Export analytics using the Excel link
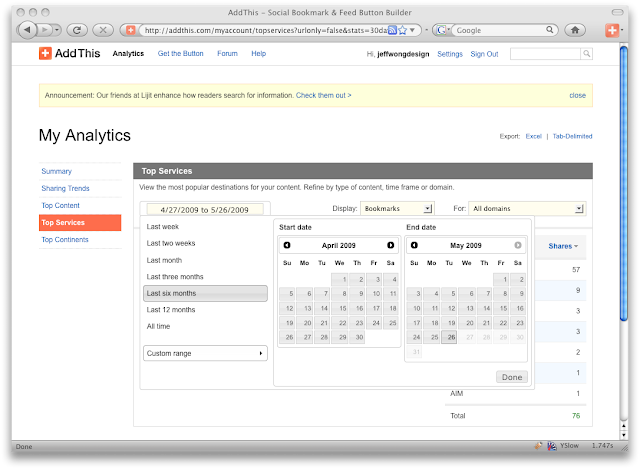Viewport: 640px width, 469px height. pyautogui.click(x=534, y=135)
